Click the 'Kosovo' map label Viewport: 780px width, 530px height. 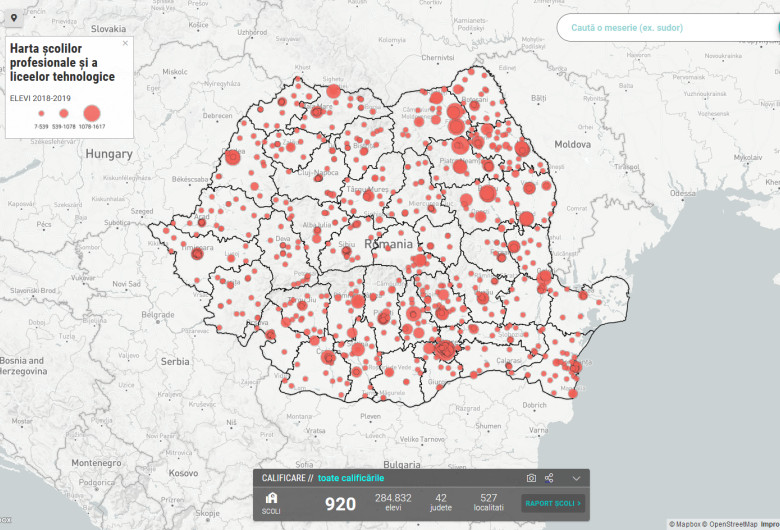(x=183, y=473)
